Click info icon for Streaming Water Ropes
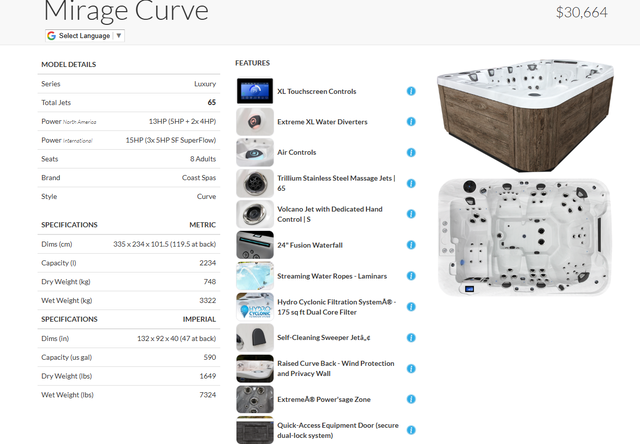This screenshot has height=444, width=640. click(x=411, y=276)
